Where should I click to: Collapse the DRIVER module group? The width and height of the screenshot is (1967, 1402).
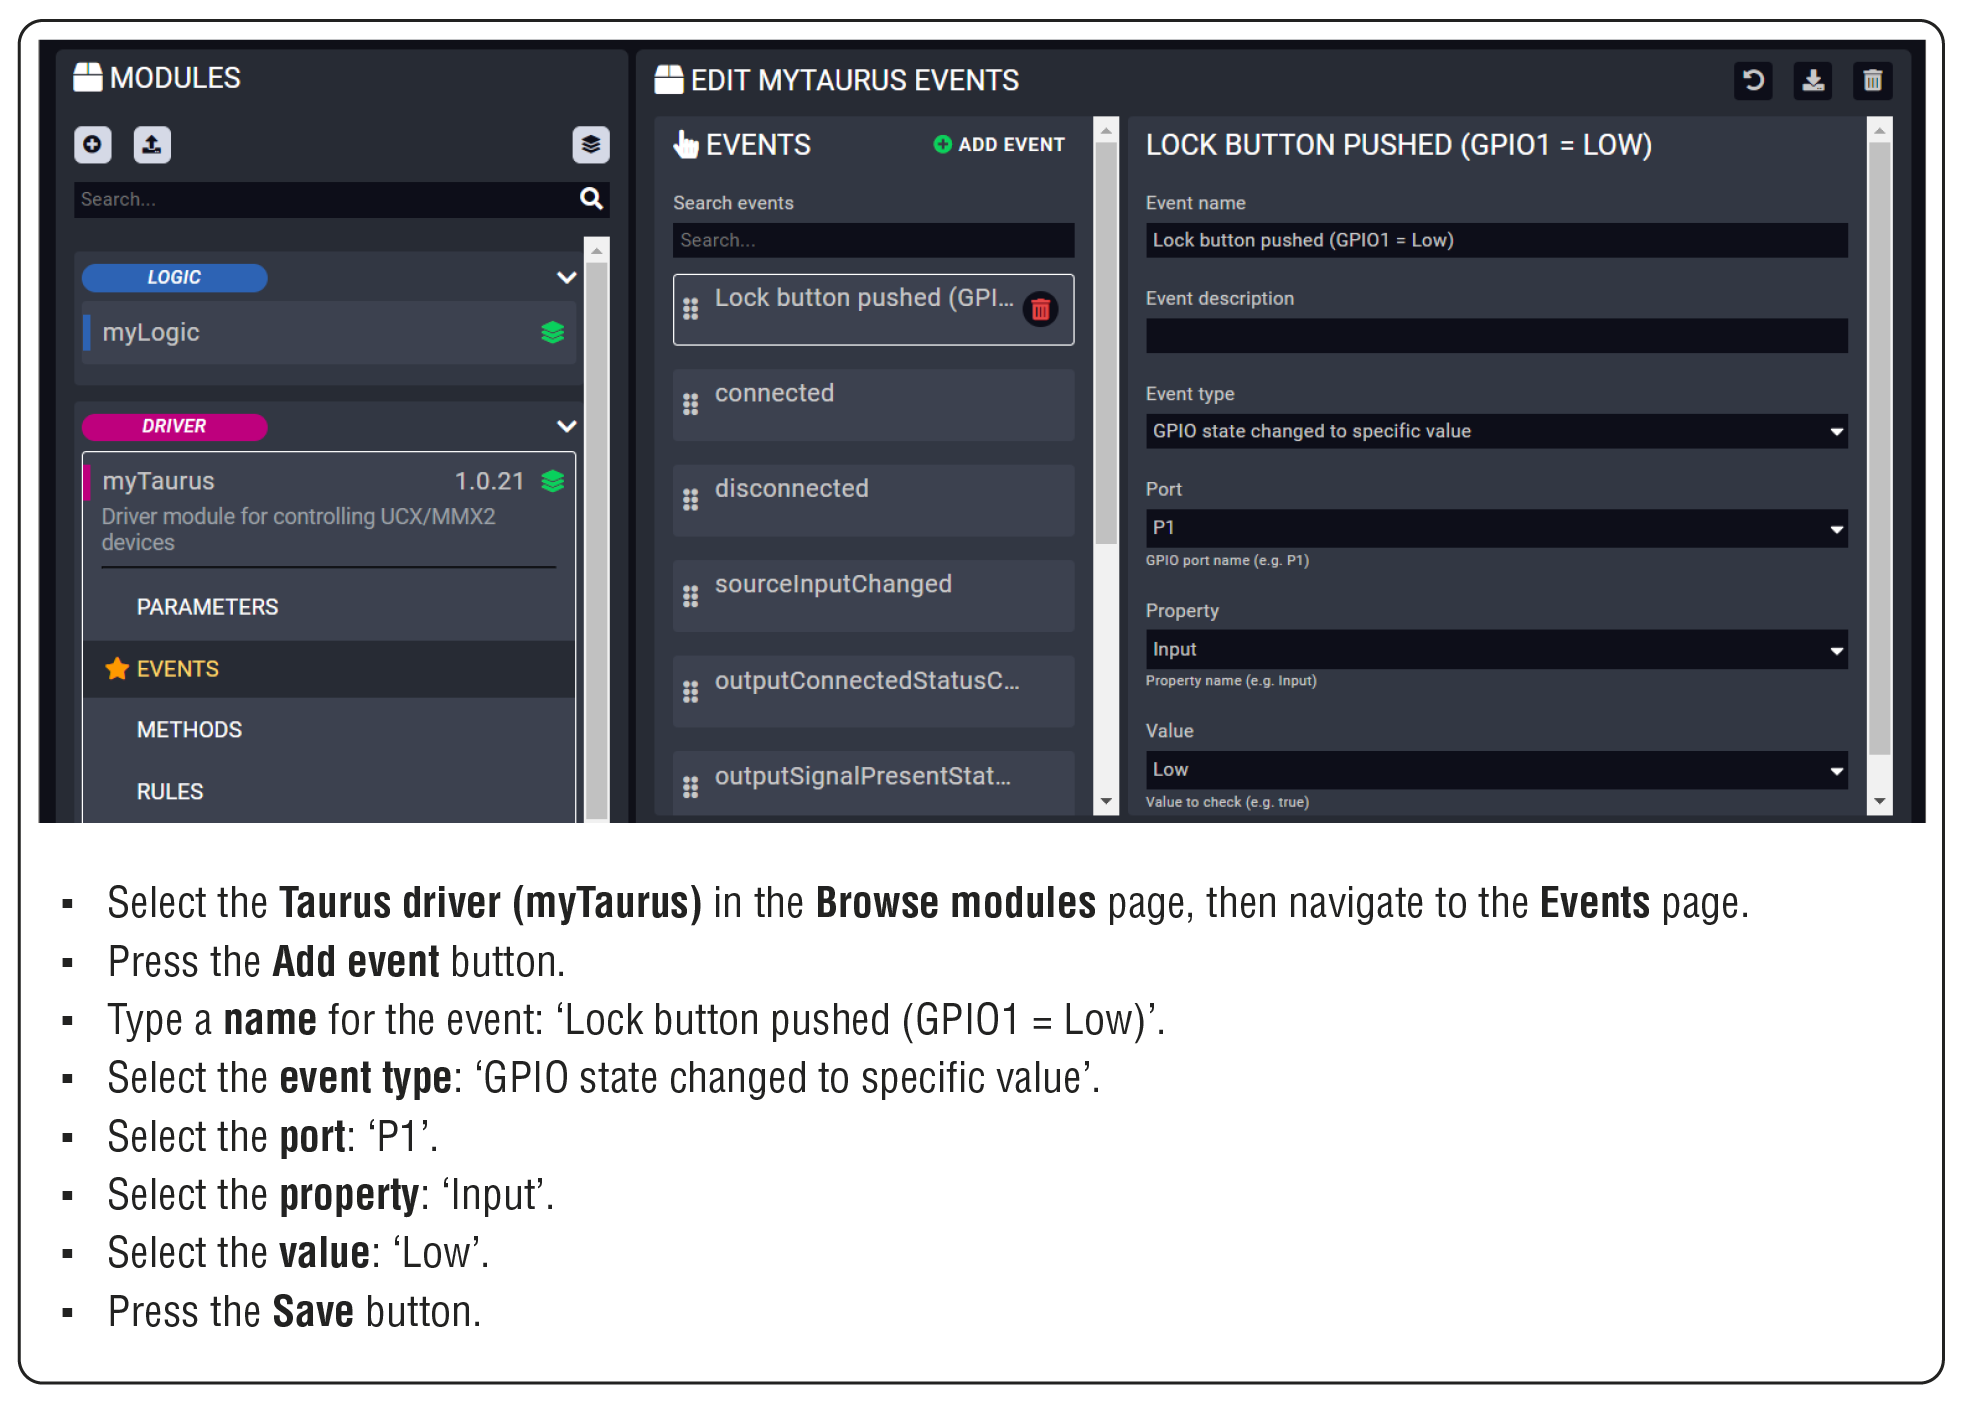[566, 426]
